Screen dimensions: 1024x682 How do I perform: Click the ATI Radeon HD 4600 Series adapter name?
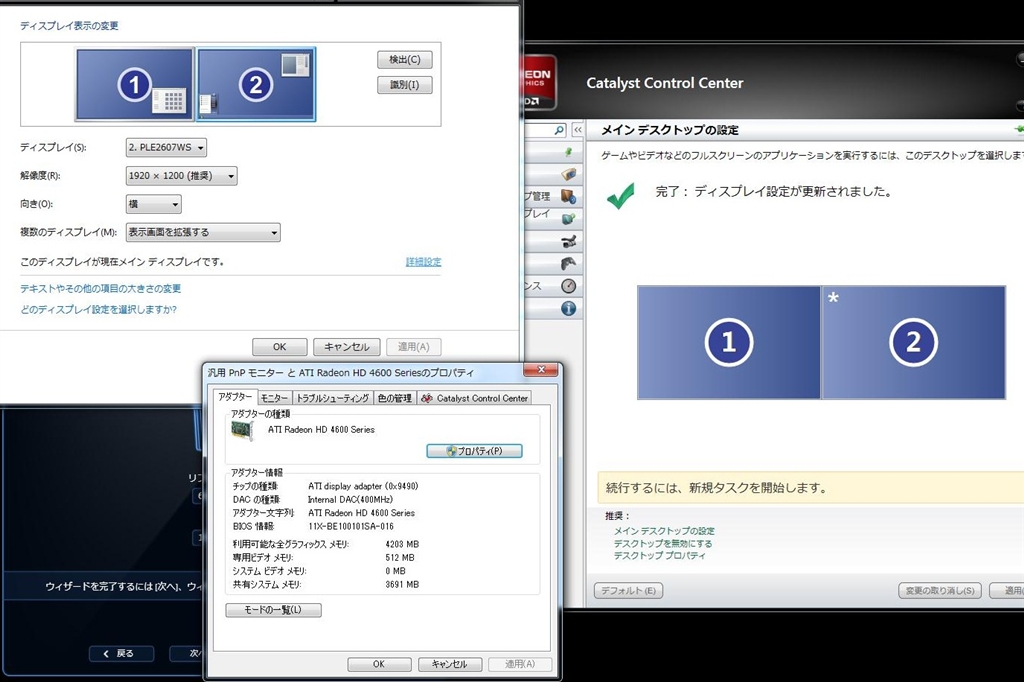click(x=321, y=430)
